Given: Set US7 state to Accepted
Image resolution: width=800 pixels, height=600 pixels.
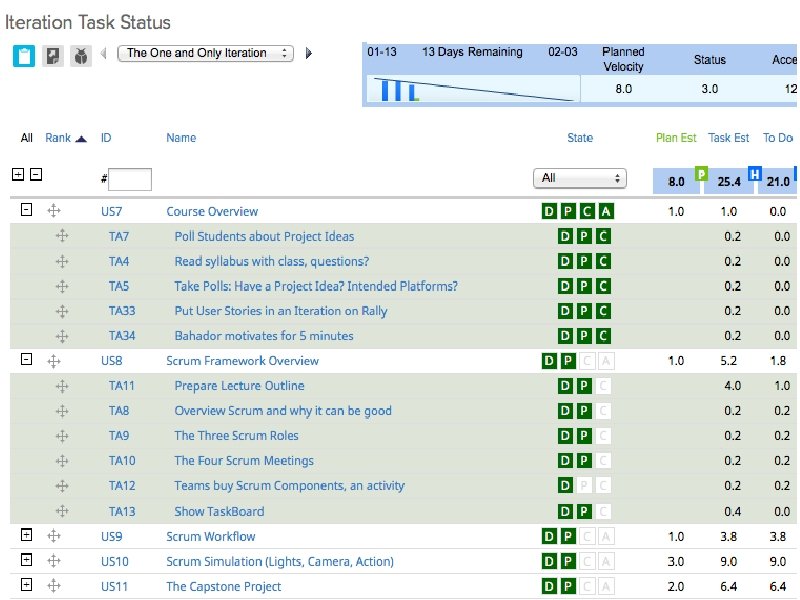Looking at the screenshot, I should 608,211.
